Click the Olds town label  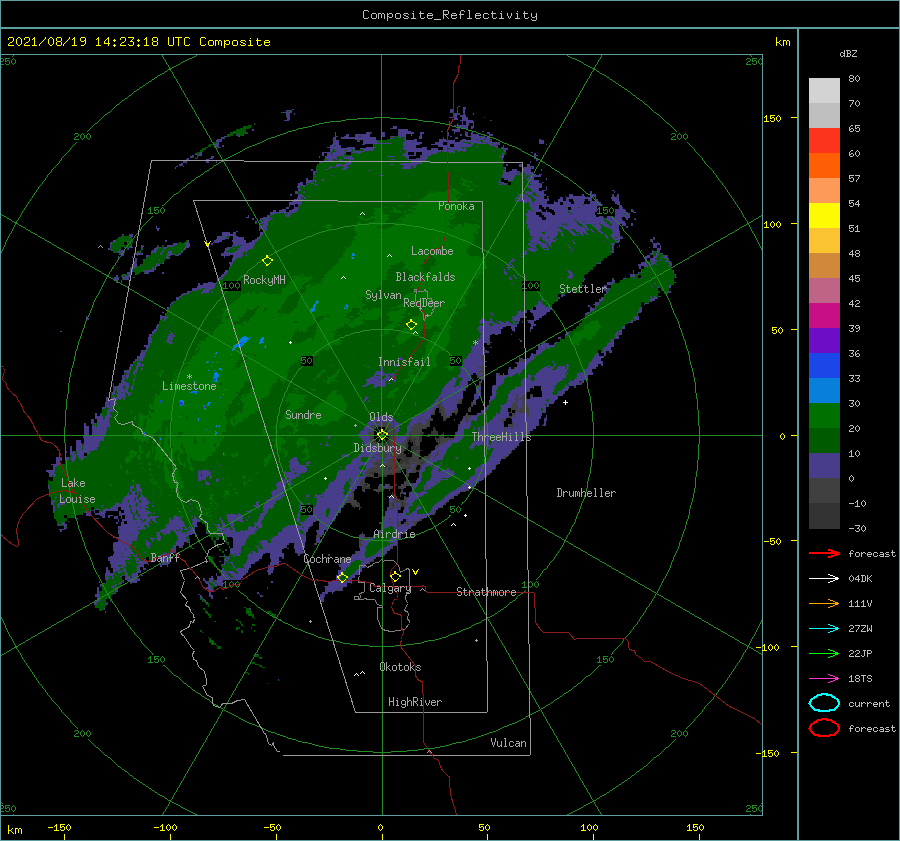pos(381,417)
